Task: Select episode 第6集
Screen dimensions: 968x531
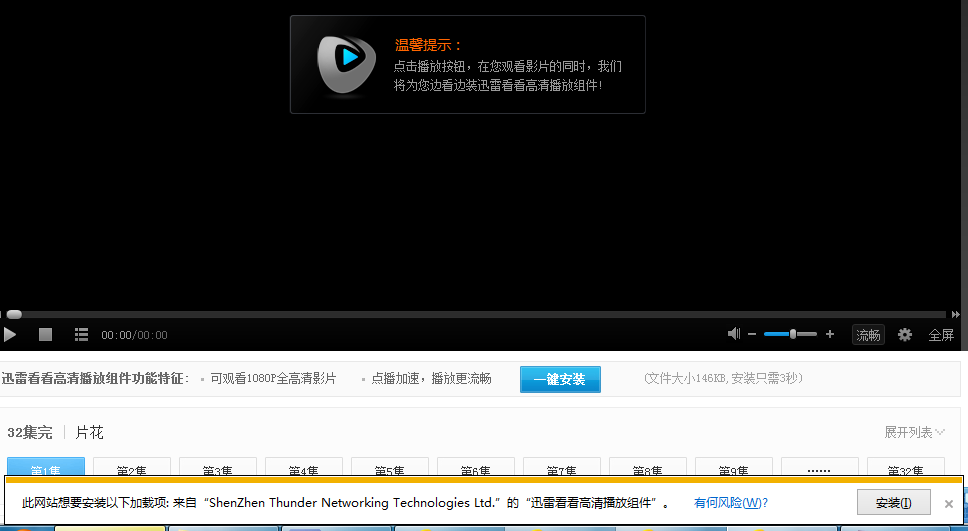Action: point(475,467)
